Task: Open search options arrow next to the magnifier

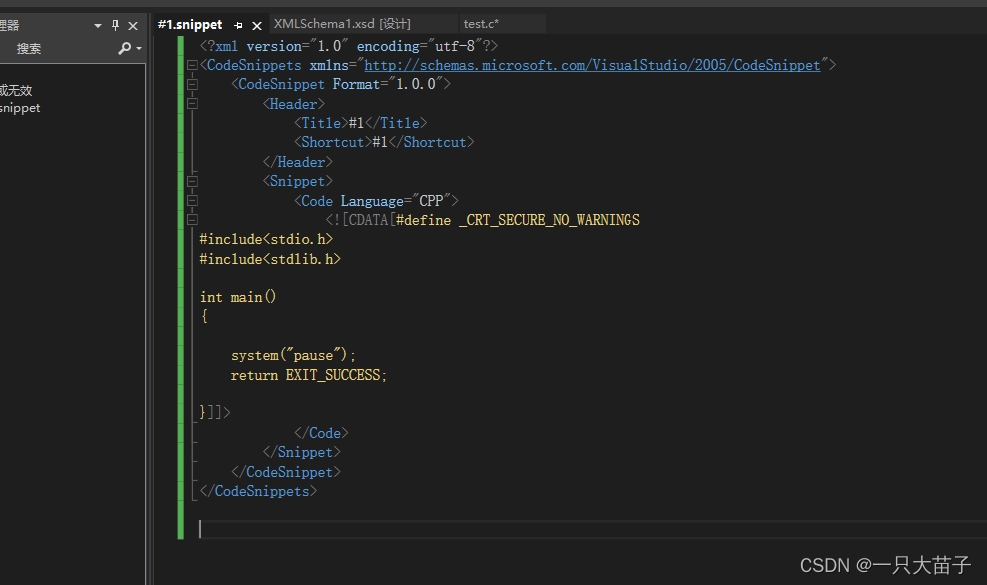Action: (139, 48)
